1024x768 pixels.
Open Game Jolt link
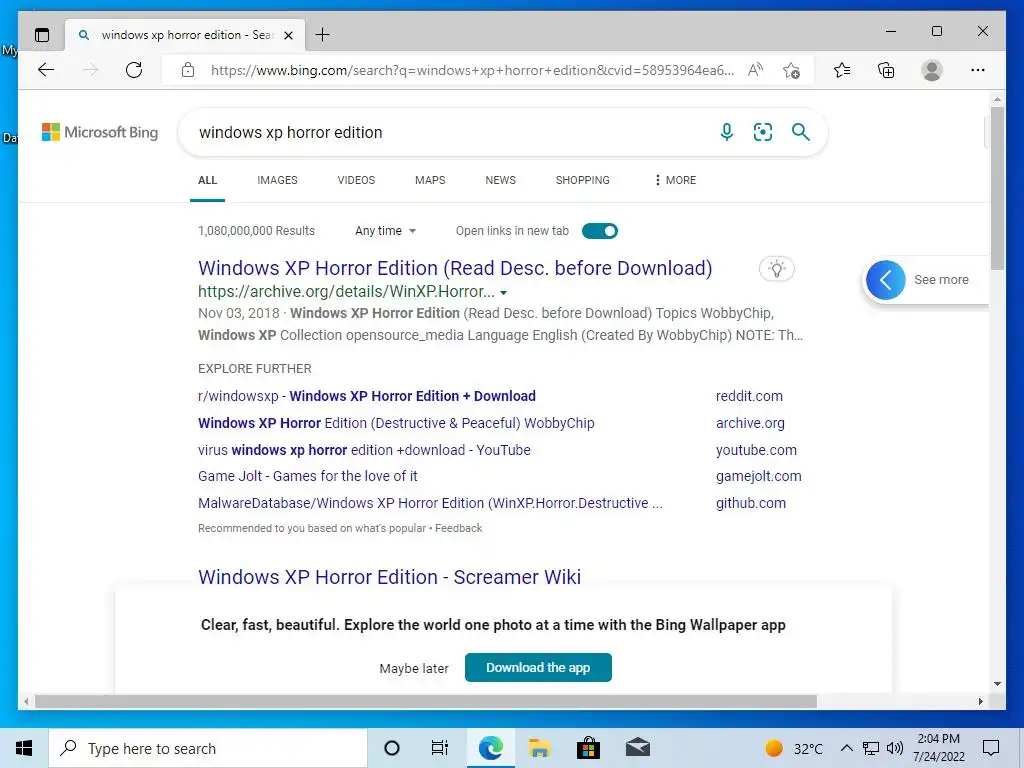(x=308, y=476)
